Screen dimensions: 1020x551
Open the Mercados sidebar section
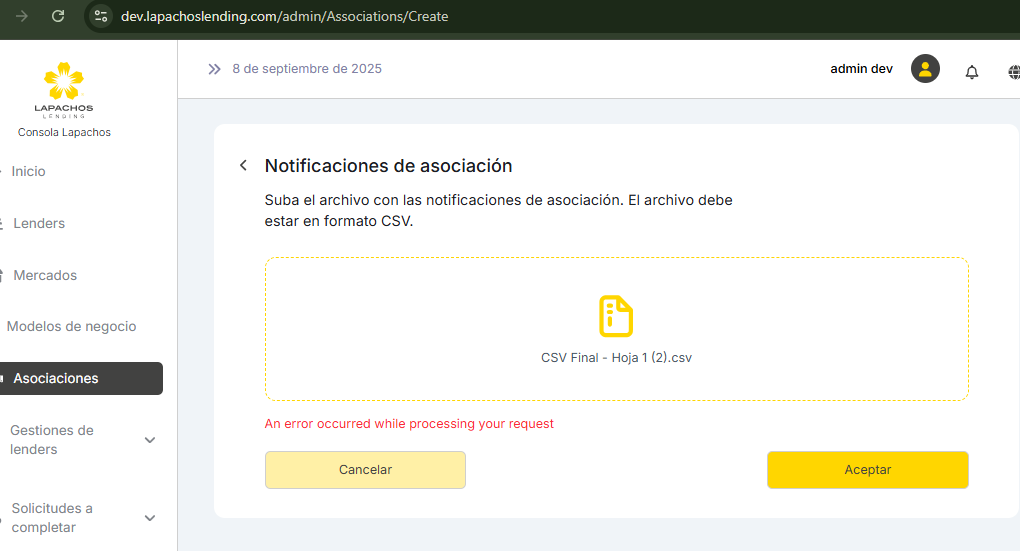(x=45, y=275)
